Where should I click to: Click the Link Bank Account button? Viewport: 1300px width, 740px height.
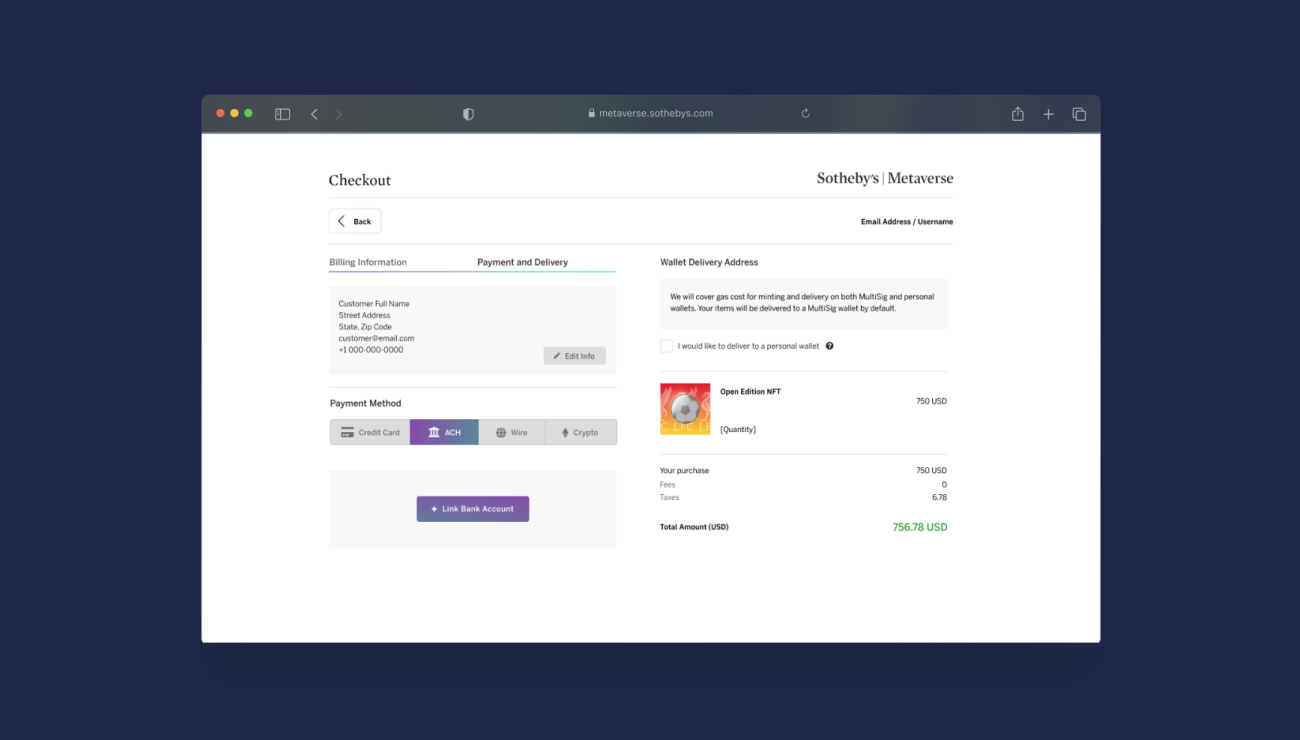click(473, 509)
